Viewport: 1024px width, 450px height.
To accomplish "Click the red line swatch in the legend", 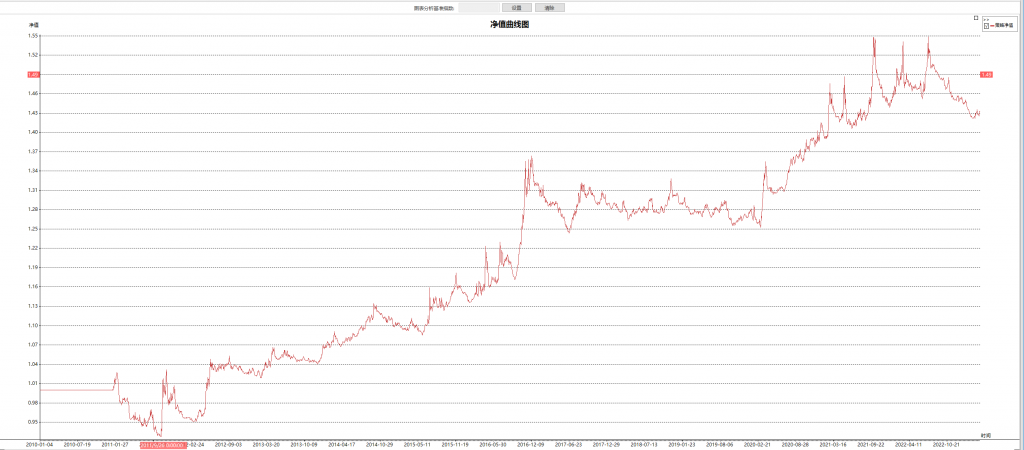I will point(992,25).
